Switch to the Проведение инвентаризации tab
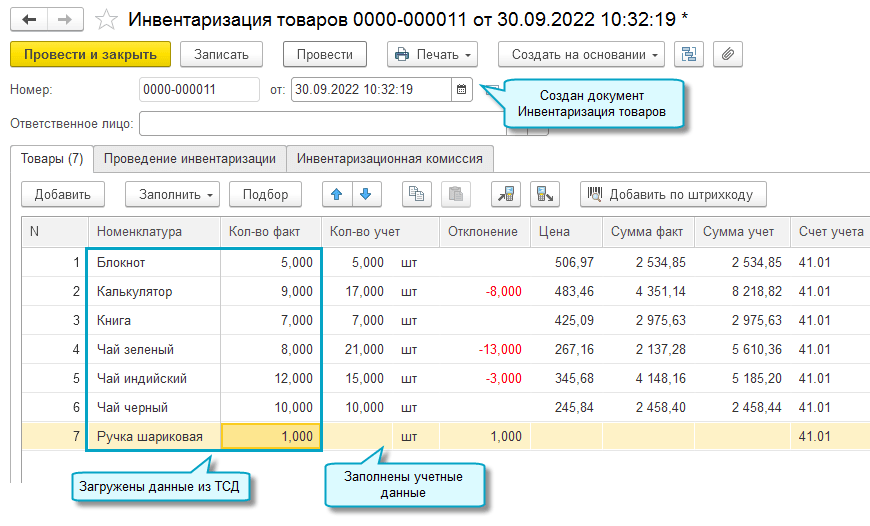Viewport: 870px width, 526px height. point(189,158)
